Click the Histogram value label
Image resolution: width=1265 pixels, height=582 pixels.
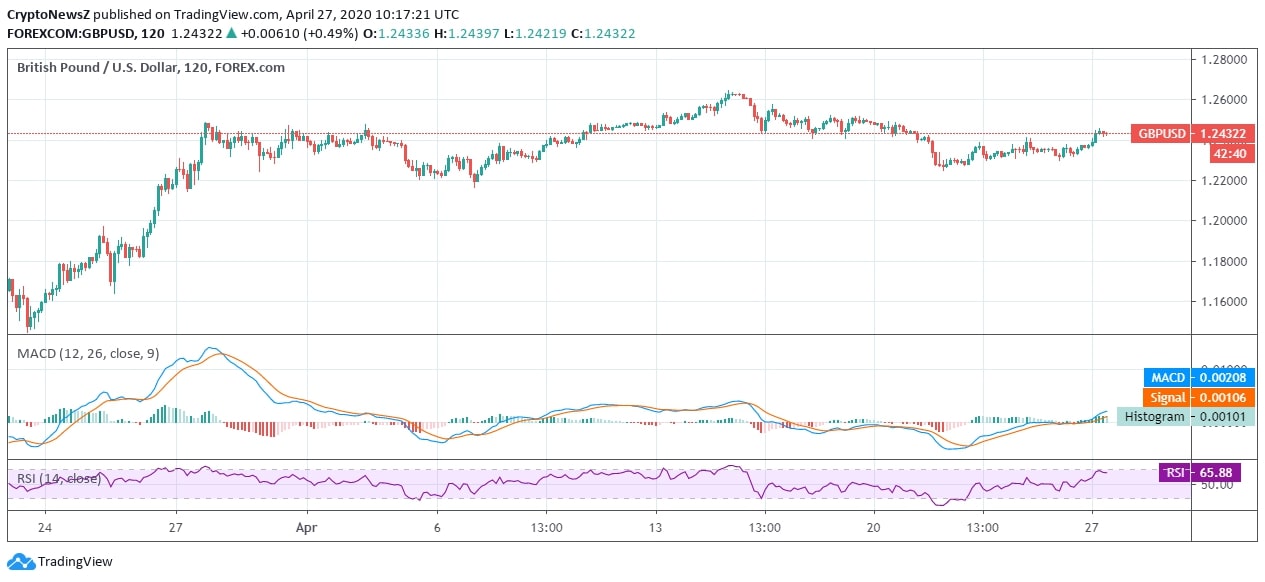click(1154, 416)
